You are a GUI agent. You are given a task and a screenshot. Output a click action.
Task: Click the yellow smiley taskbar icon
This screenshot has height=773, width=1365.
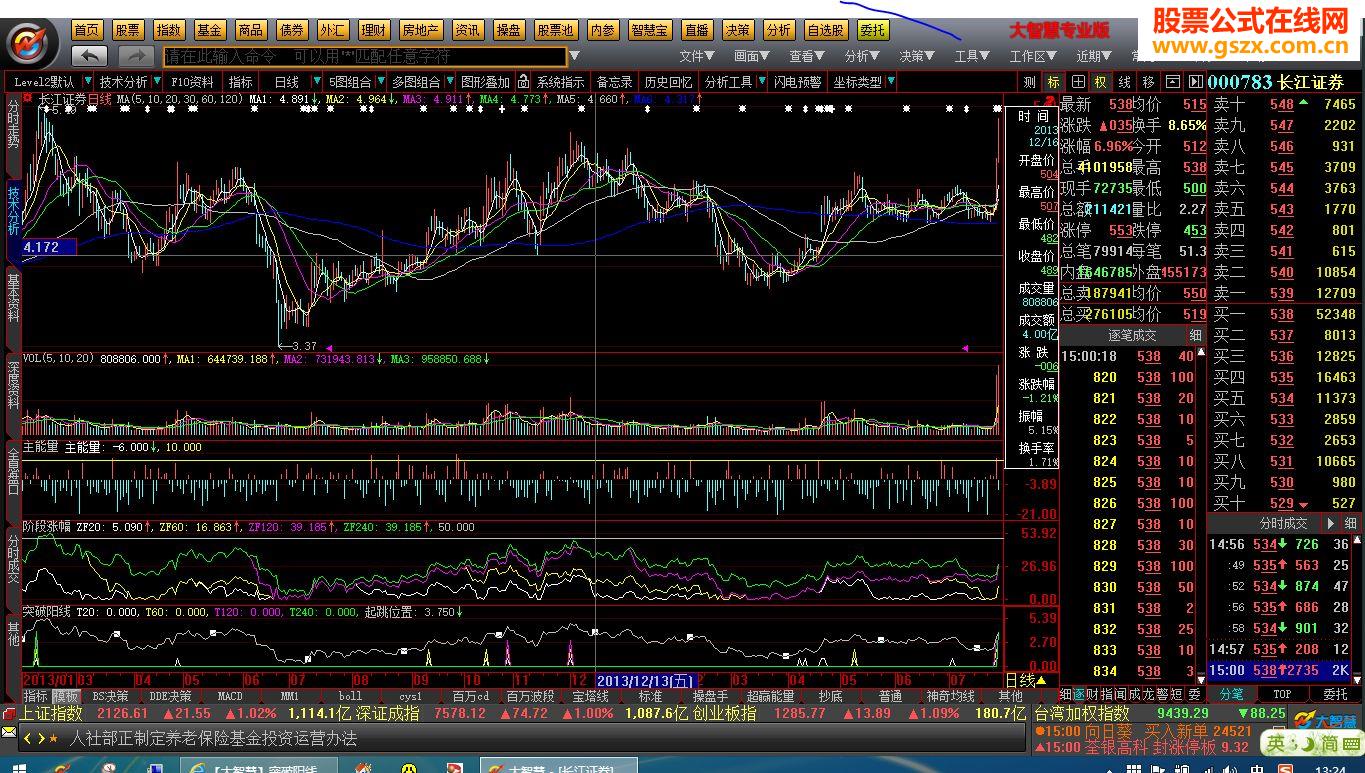(x=408, y=767)
